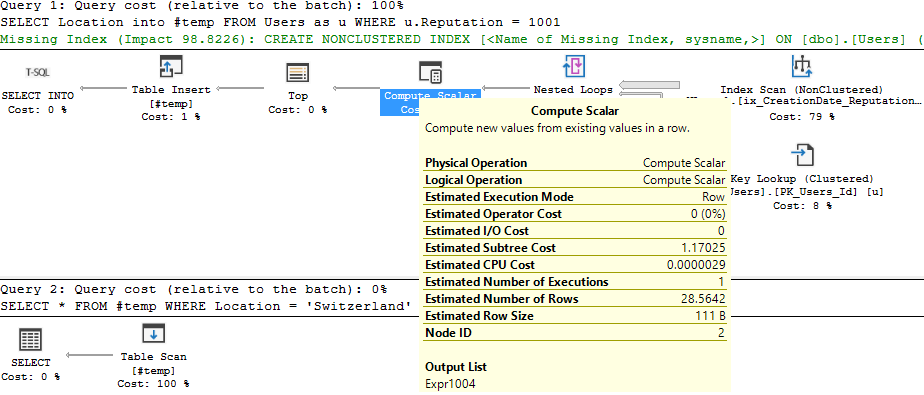Click the thick arrow into Nested Loops

tap(650, 85)
